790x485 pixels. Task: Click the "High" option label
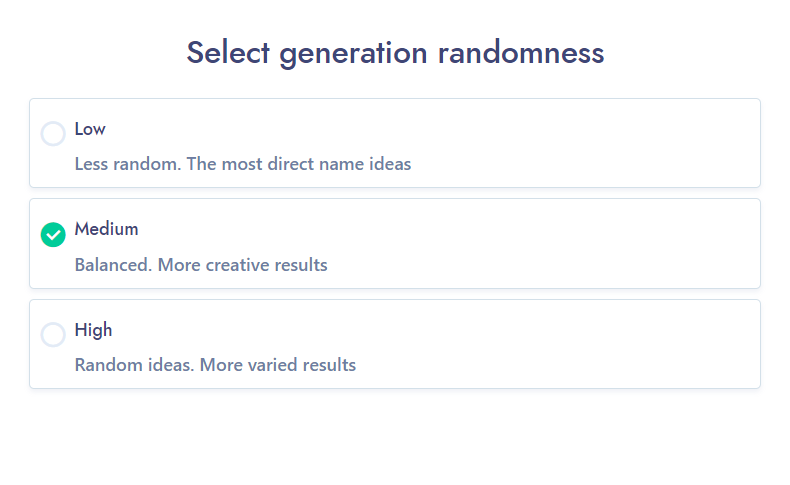[93, 330]
